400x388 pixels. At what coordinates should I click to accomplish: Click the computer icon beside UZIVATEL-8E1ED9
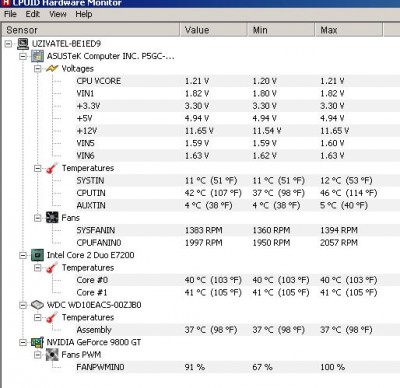pos(23,44)
